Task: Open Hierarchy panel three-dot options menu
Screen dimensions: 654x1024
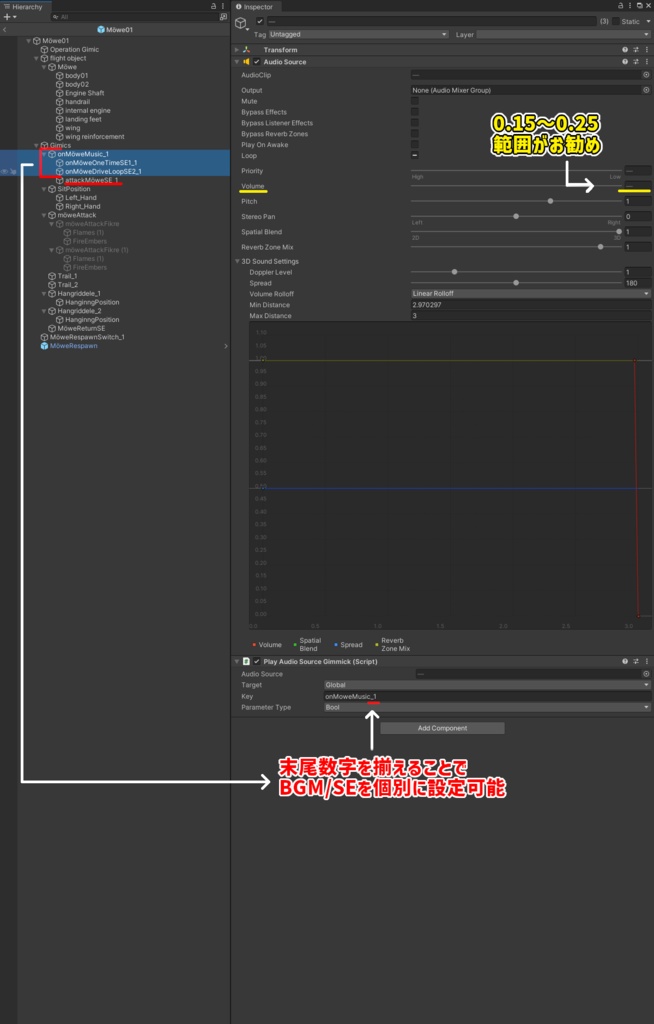Action: (223, 7)
